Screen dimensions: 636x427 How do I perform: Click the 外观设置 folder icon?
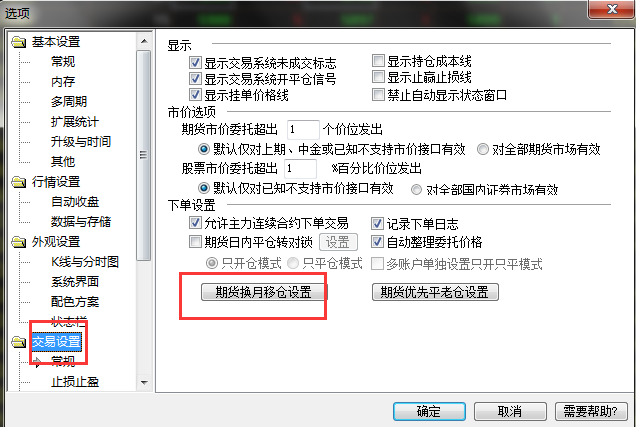pyautogui.click(x=19, y=242)
